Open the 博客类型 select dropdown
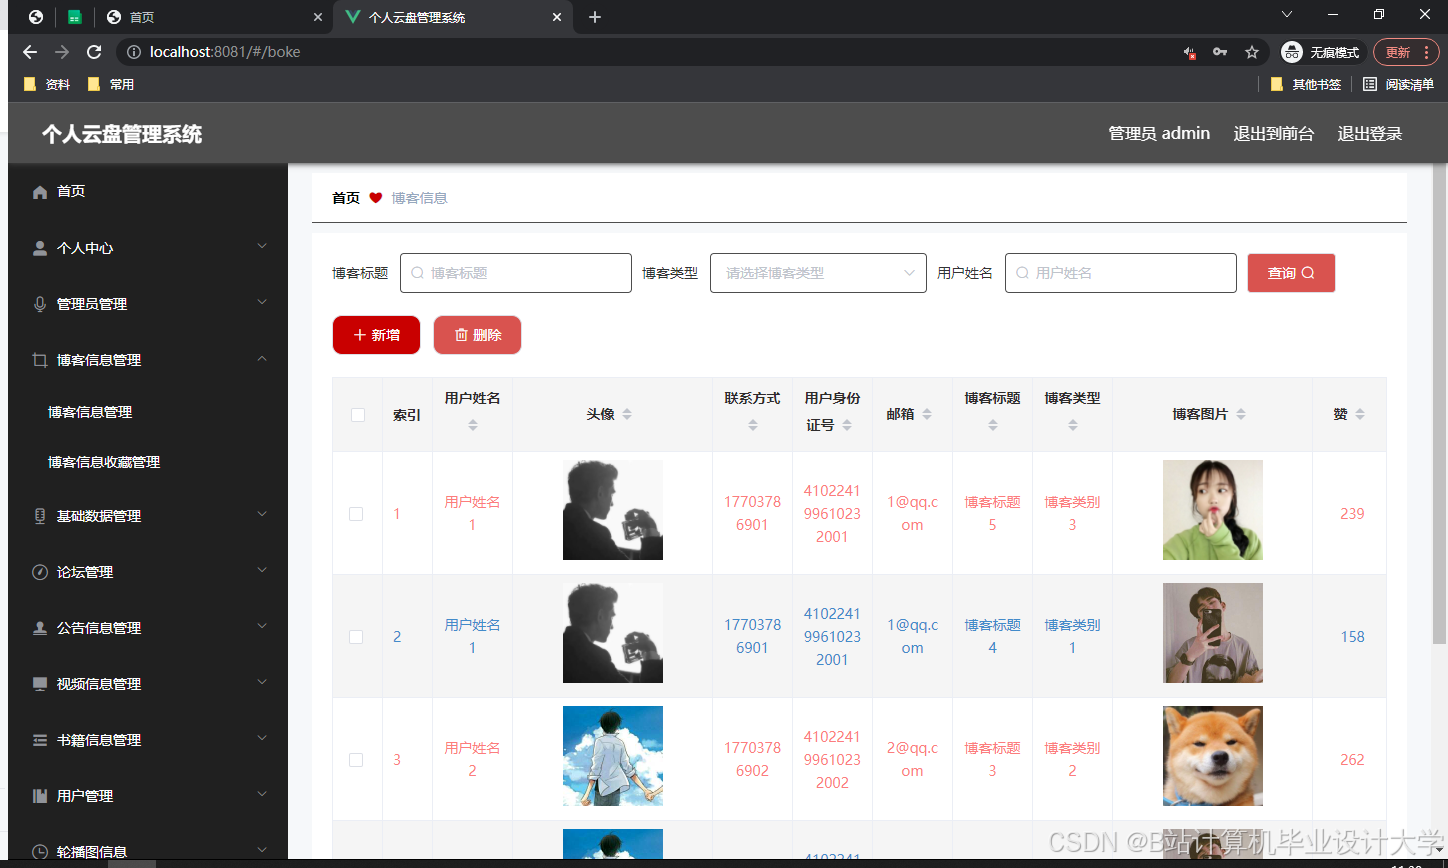 (818, 273)
